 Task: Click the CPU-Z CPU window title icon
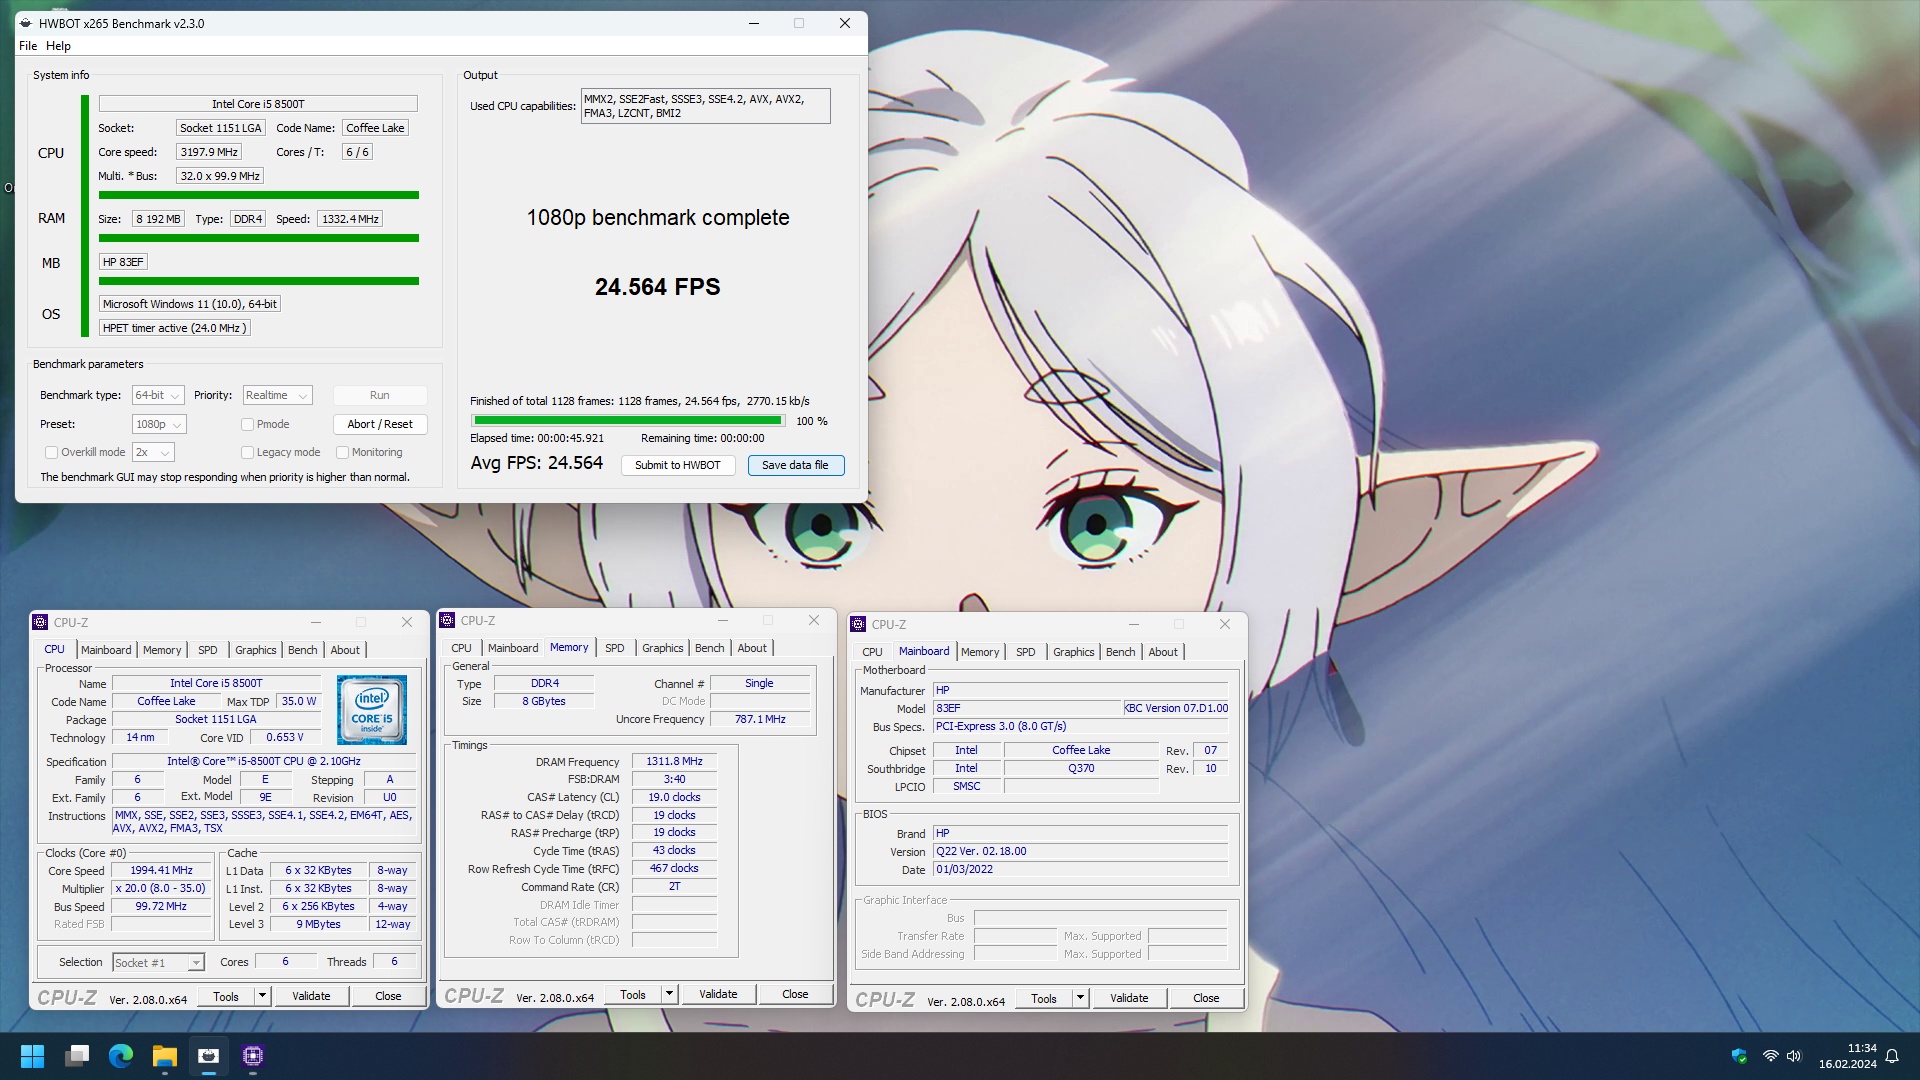coord(40,622)
